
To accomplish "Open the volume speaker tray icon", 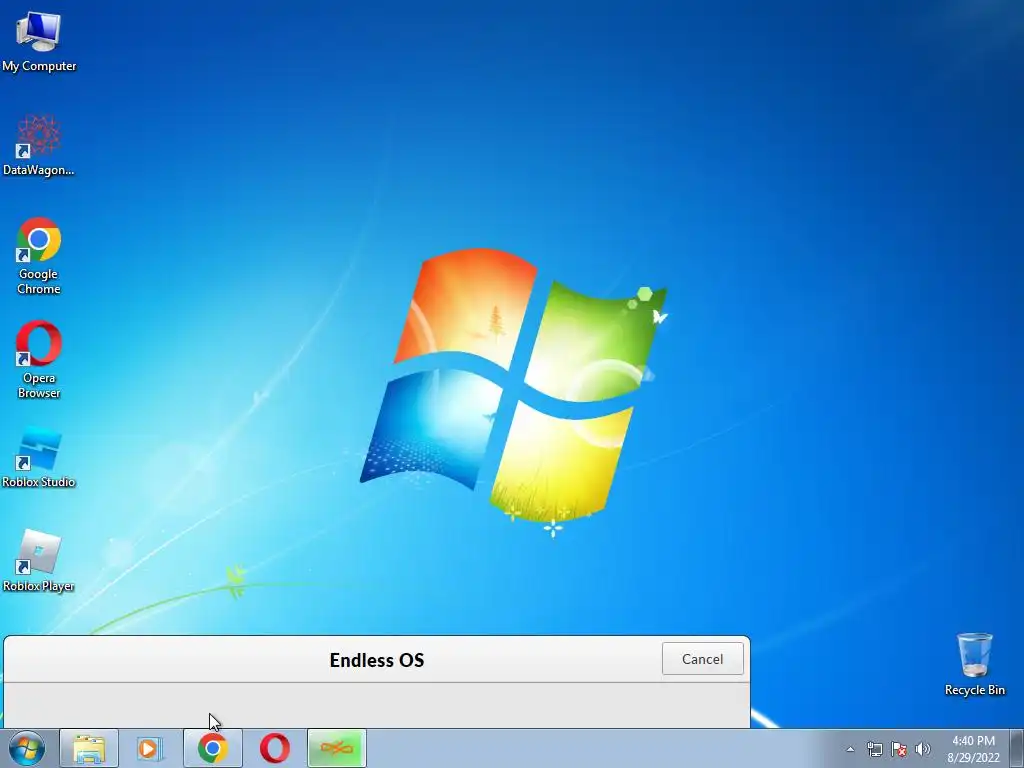I will click(x=923, y=749).
